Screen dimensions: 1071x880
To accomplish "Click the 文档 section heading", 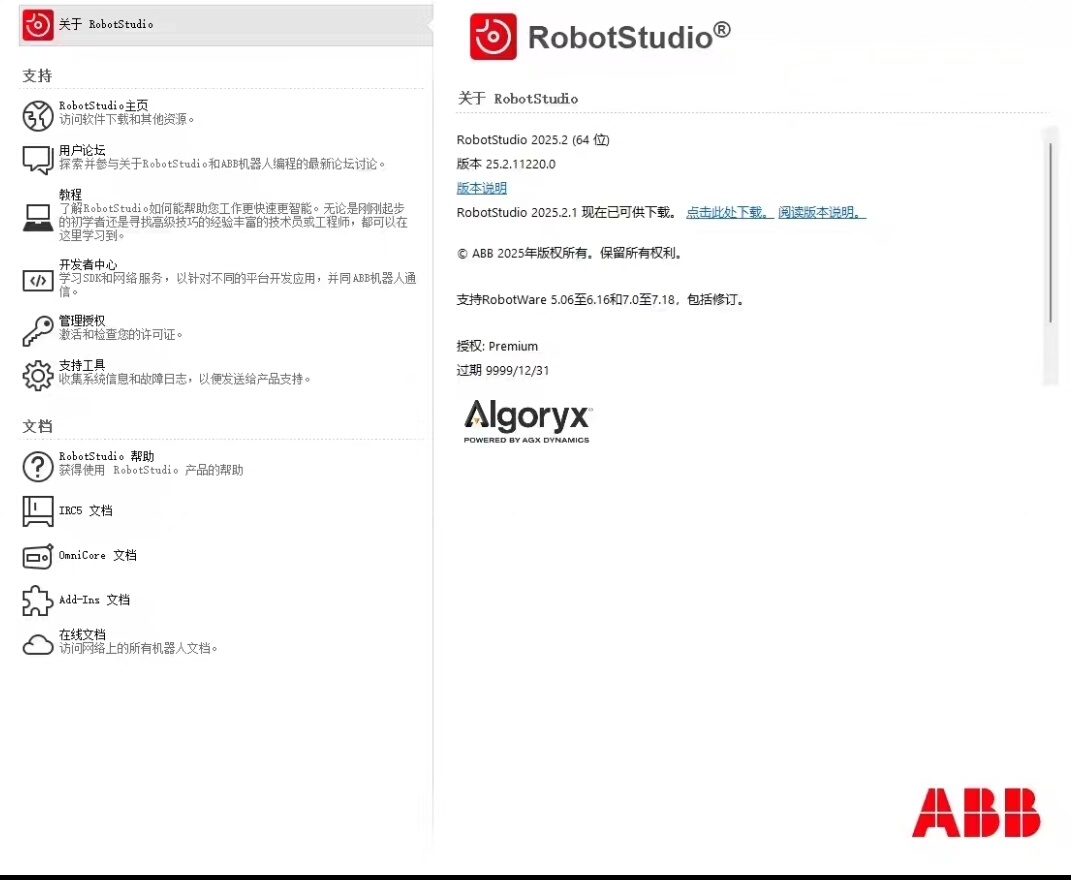I will tap(37, 427).
